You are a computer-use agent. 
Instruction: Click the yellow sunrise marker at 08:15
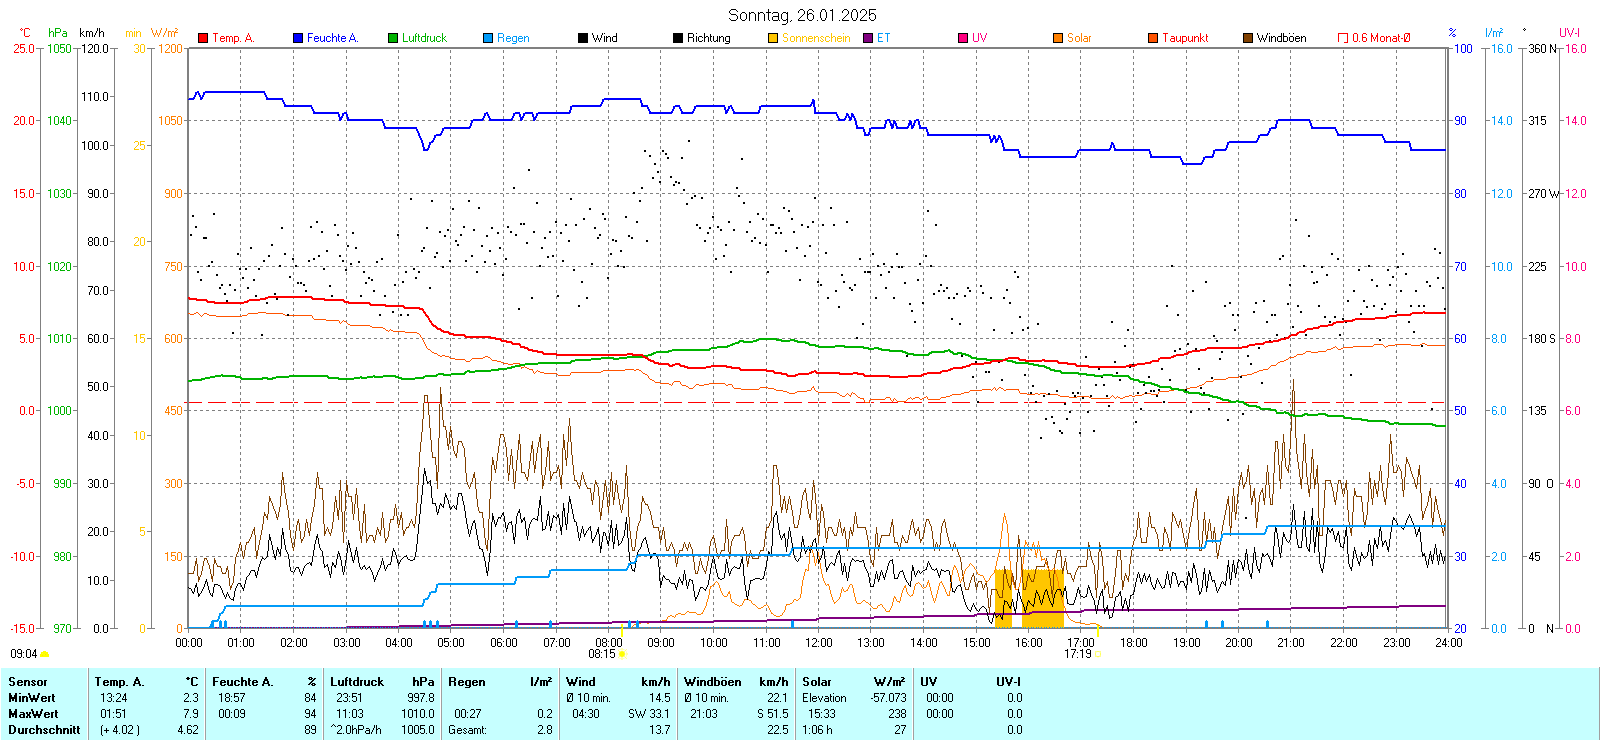[622, 654]
